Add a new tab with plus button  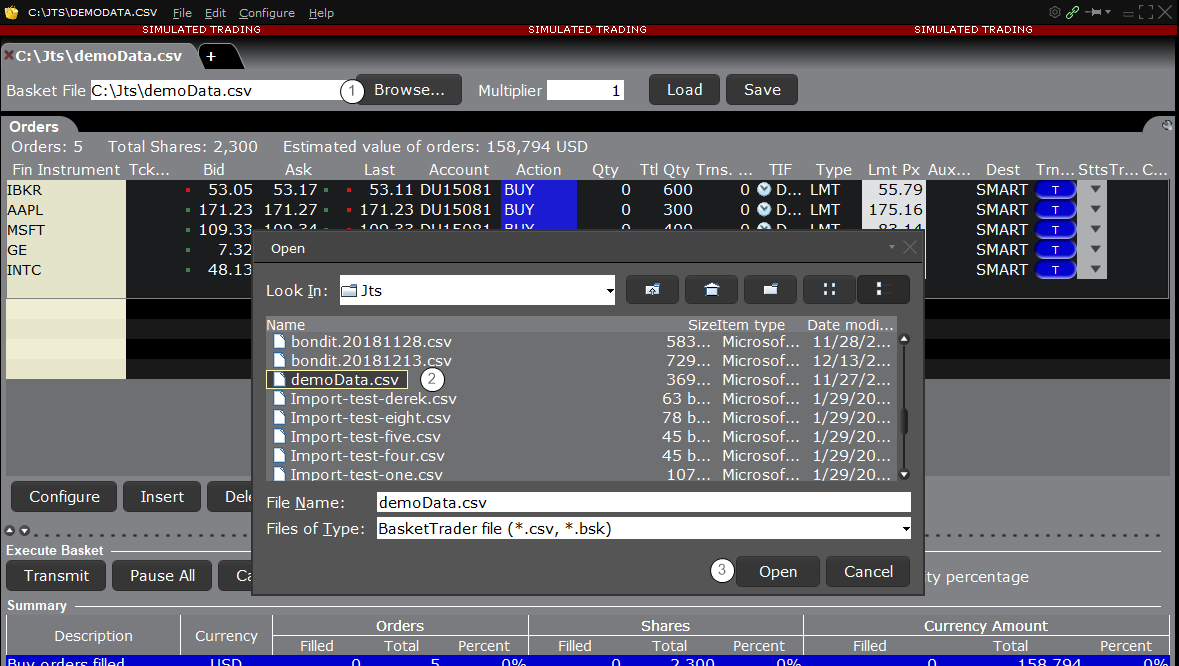(211, 57)
